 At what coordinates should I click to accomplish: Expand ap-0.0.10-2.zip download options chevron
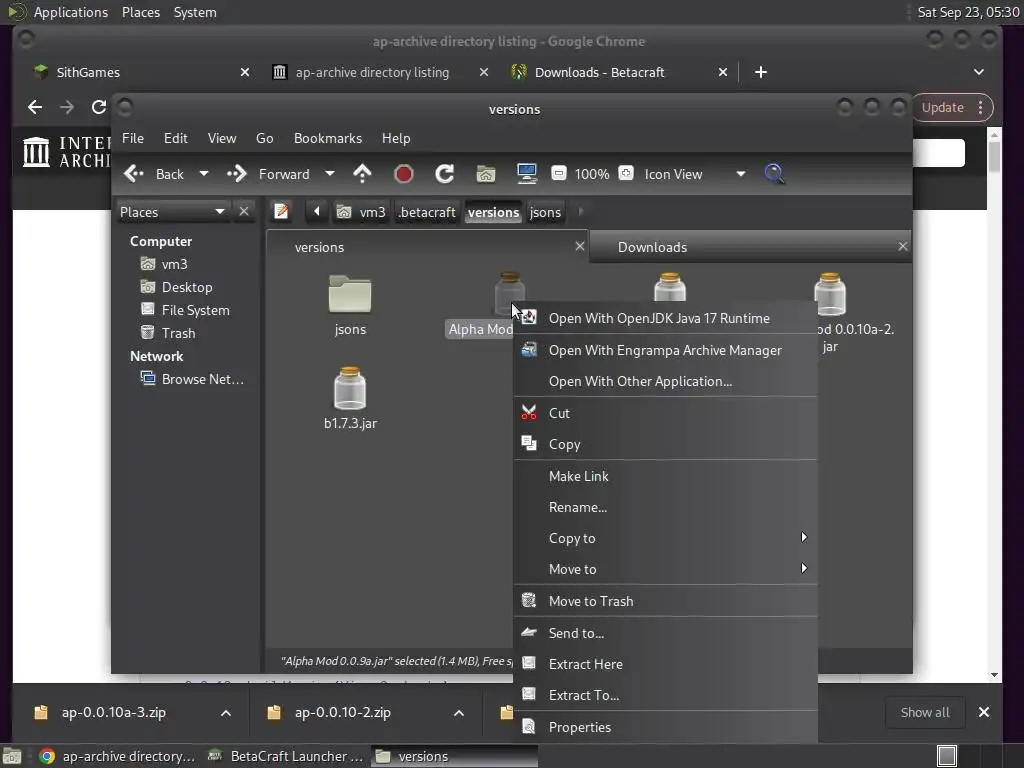click(459, 713)
